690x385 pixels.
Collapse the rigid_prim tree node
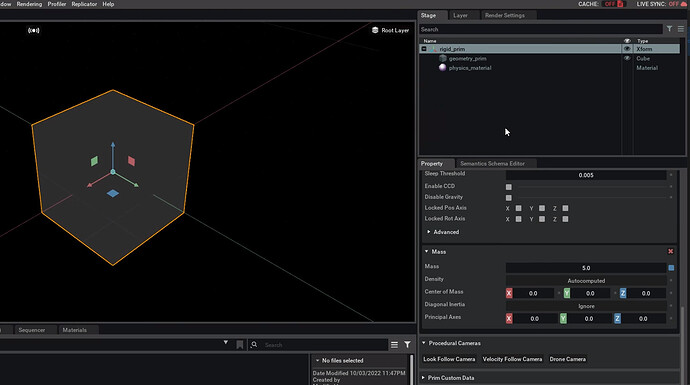click(x=424, y=49)
